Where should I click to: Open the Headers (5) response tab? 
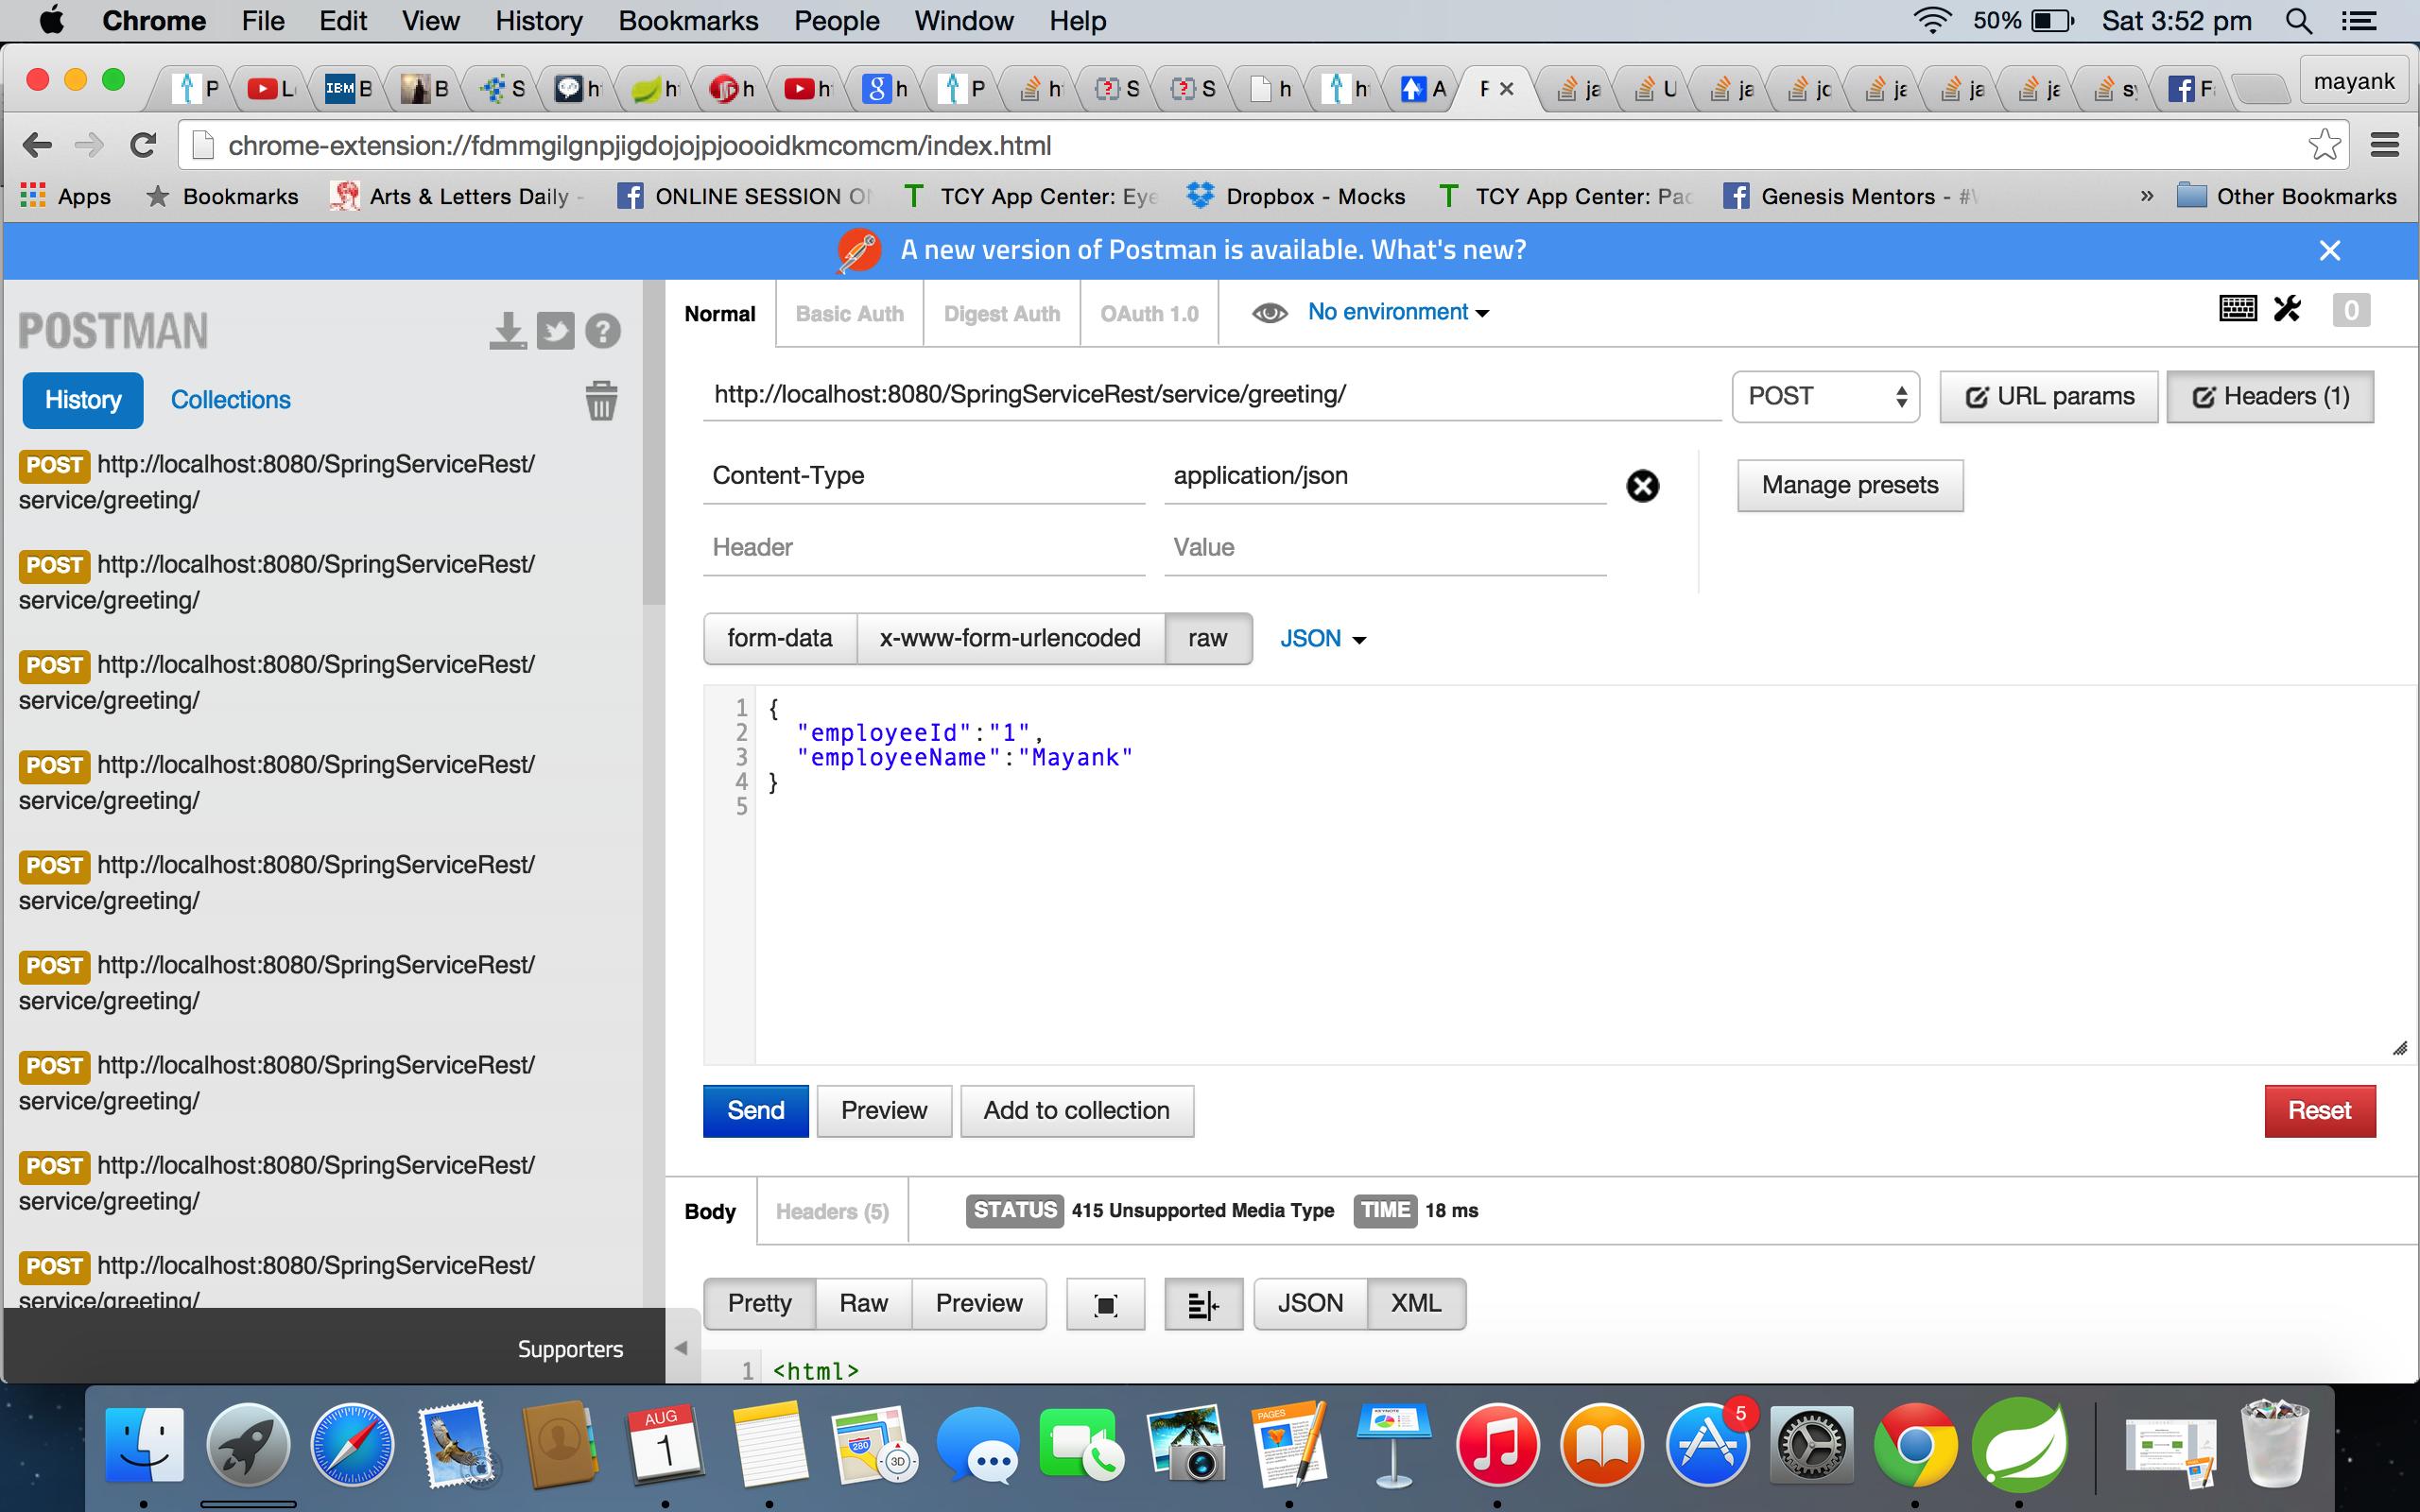point(831,1211)
